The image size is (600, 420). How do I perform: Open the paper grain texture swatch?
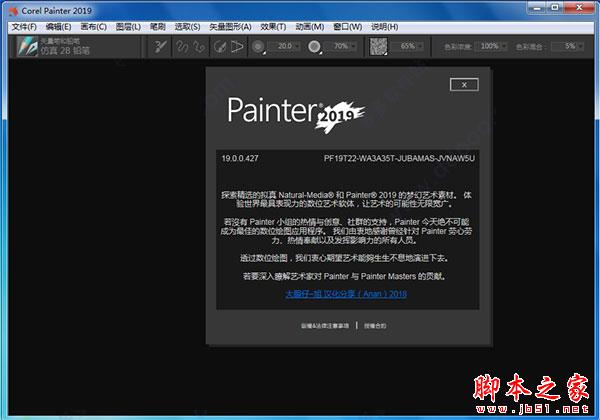[378, 46]
